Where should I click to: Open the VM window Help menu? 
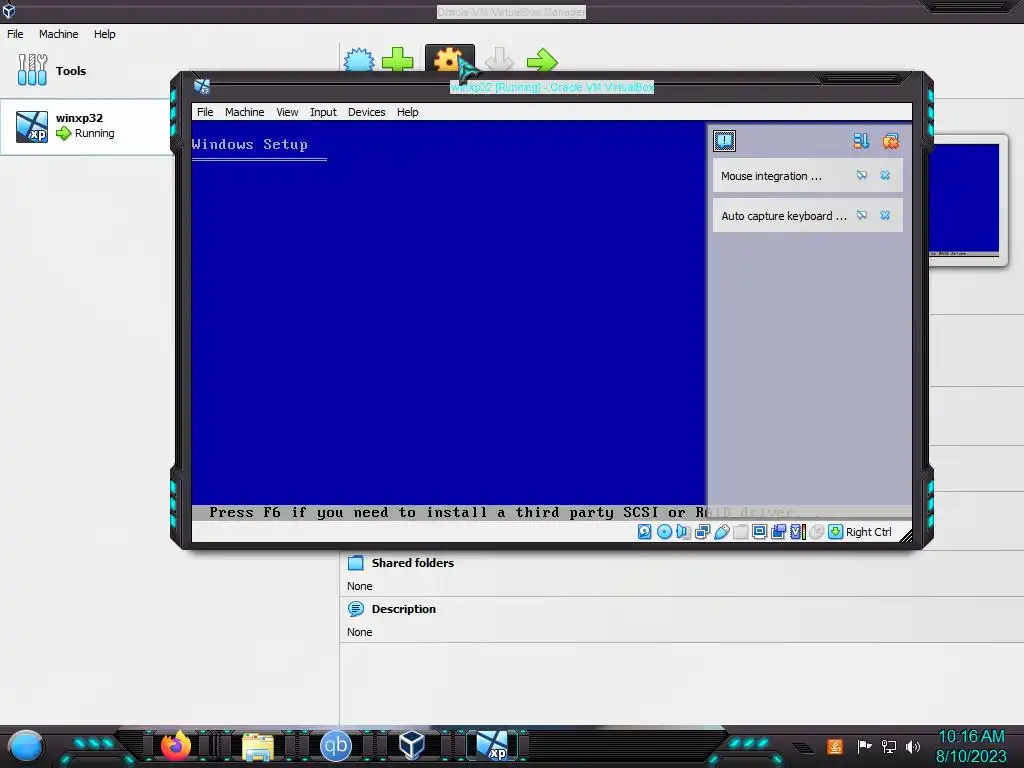click(x=408, y=112)
